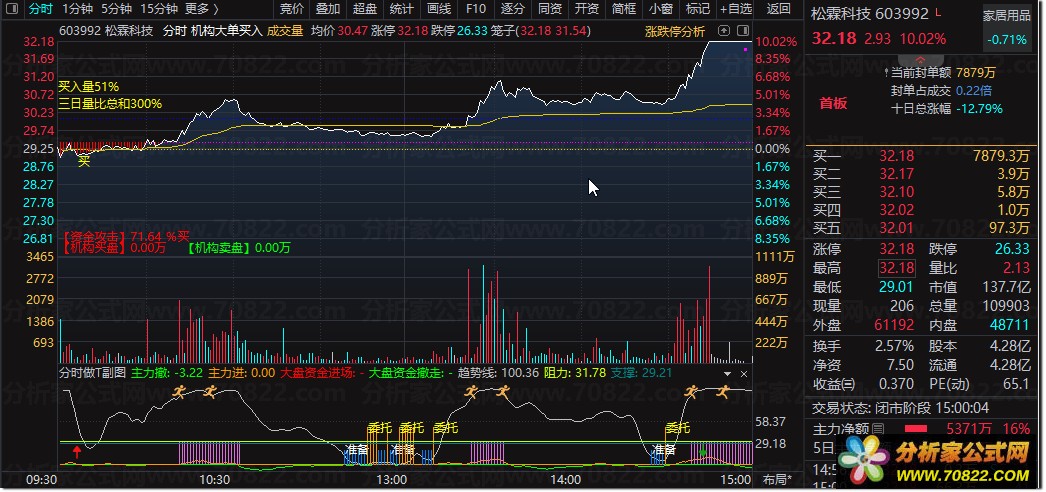
Task: Click the red up-arrow signal in sub-chart
Action: pyautogui.click(x=77, y=453)
